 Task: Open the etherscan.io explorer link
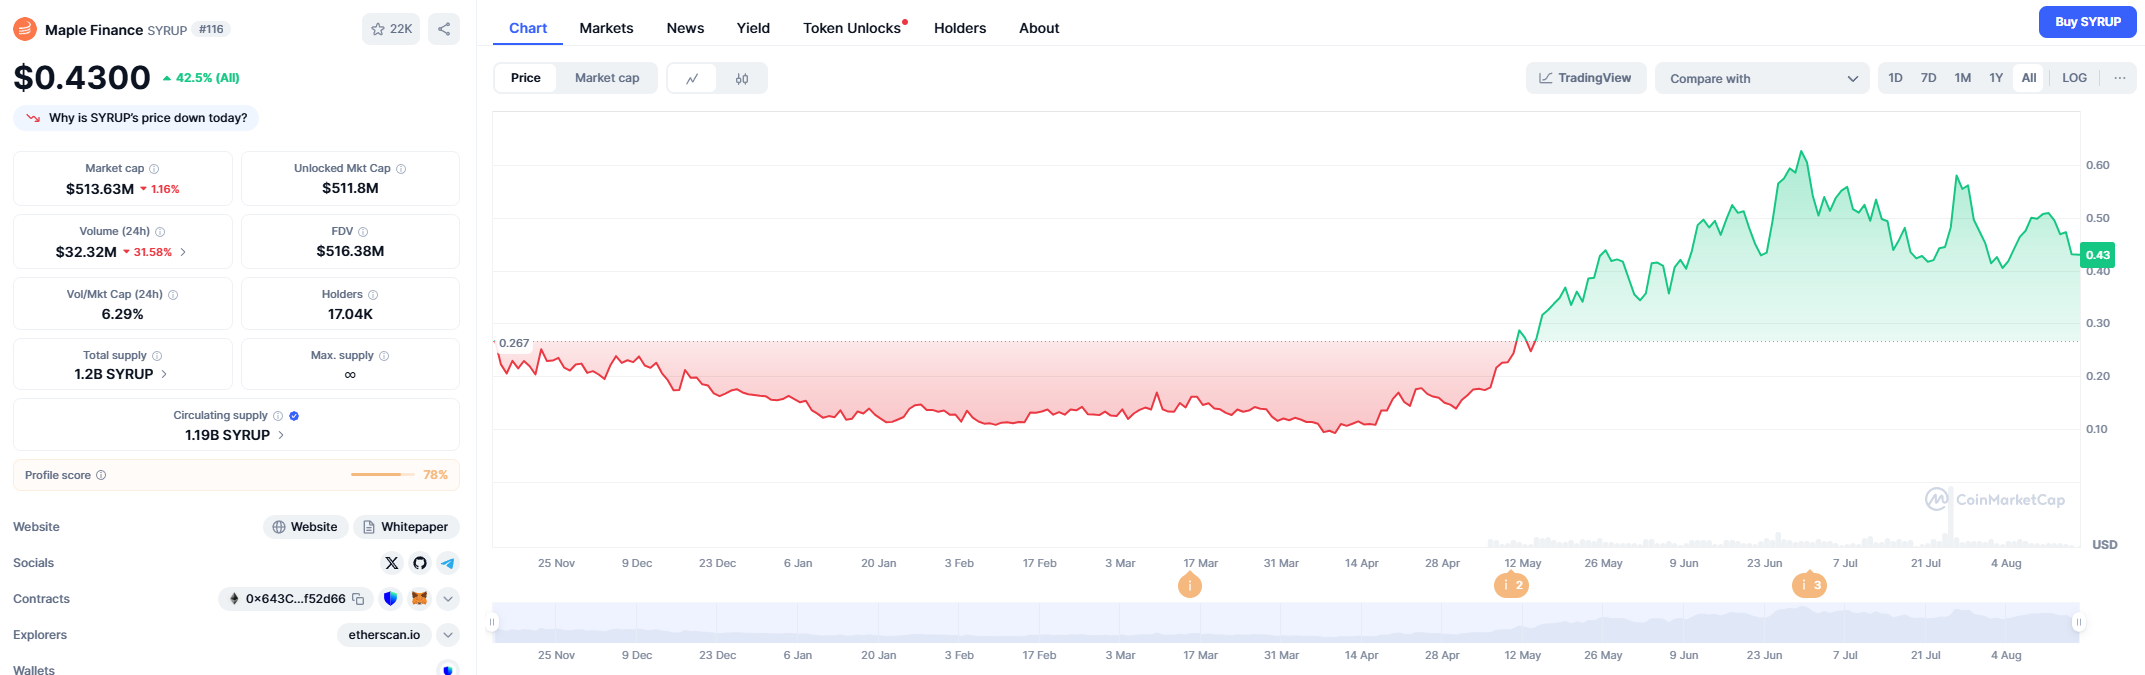point(384,635)
